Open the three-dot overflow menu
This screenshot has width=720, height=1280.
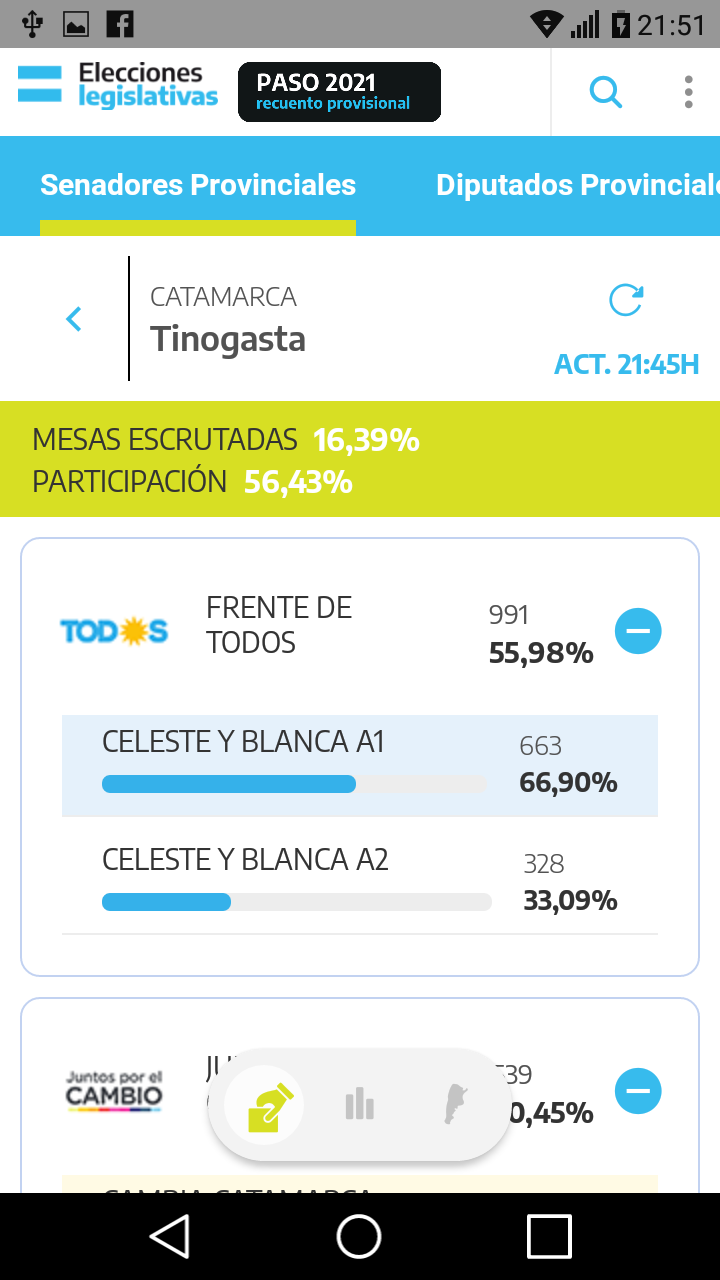688,92
